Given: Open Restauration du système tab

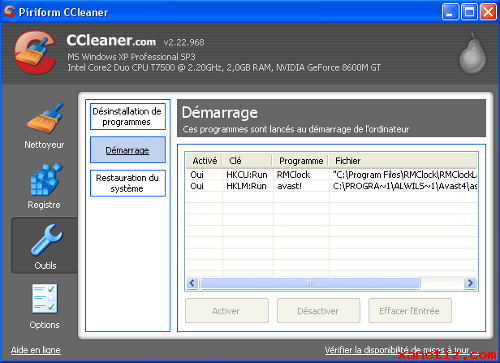Looking at the screenshot, I should [x=128, y=183].
